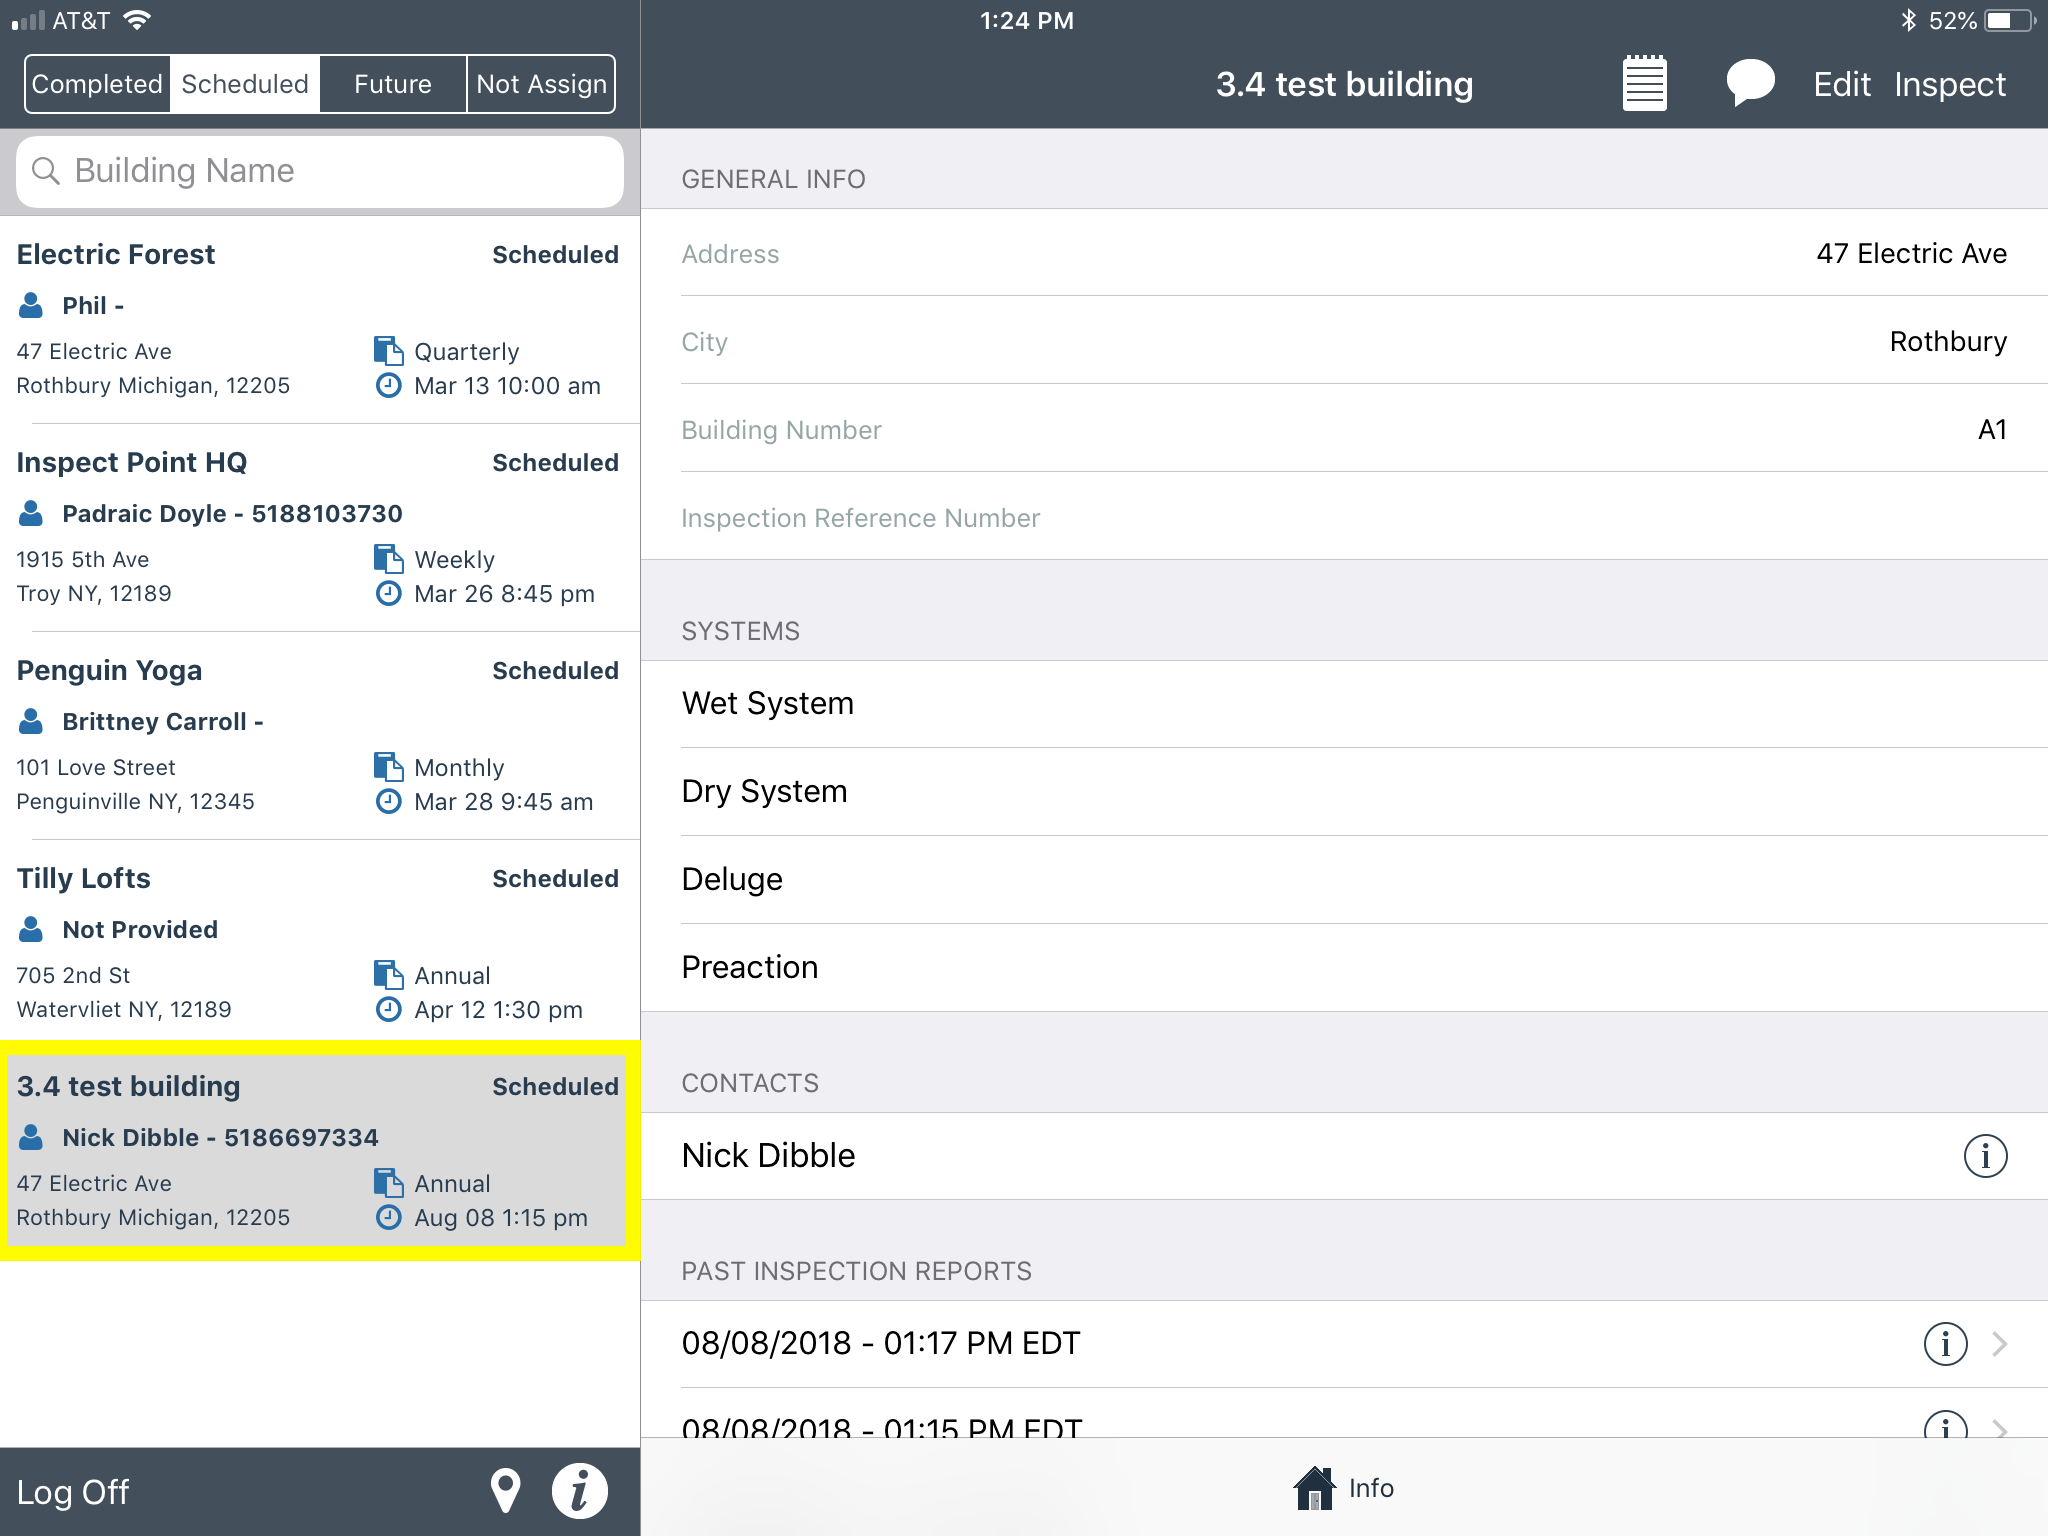Screen dimensions: 2048x1536
Task: Click Edit in the top bar
Action: pyautogui.click(x=1841, y=84)
